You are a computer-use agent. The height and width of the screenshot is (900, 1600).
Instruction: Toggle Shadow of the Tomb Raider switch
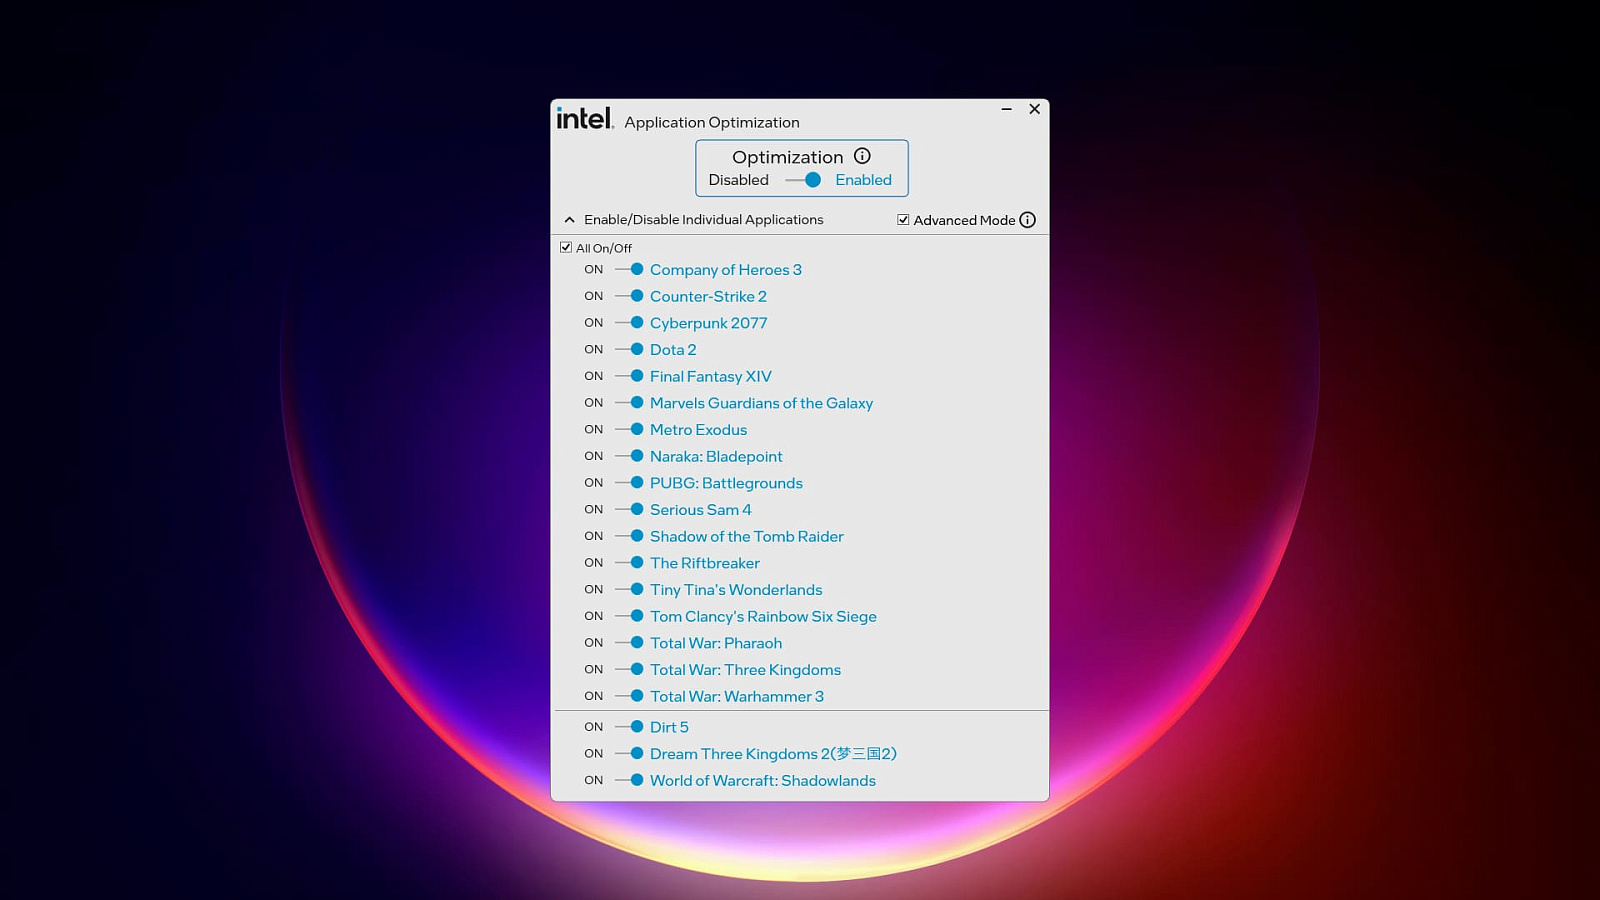tap(629, 536)
